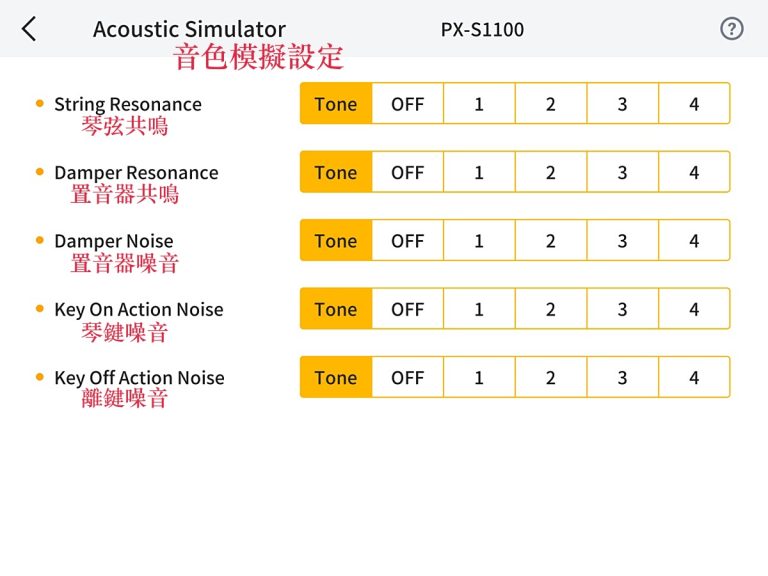Image resolution: width=768 pixels, height=576 pixels.
Task: Disable Damper Noise with OFF
Action: click(x=407, y=241)
